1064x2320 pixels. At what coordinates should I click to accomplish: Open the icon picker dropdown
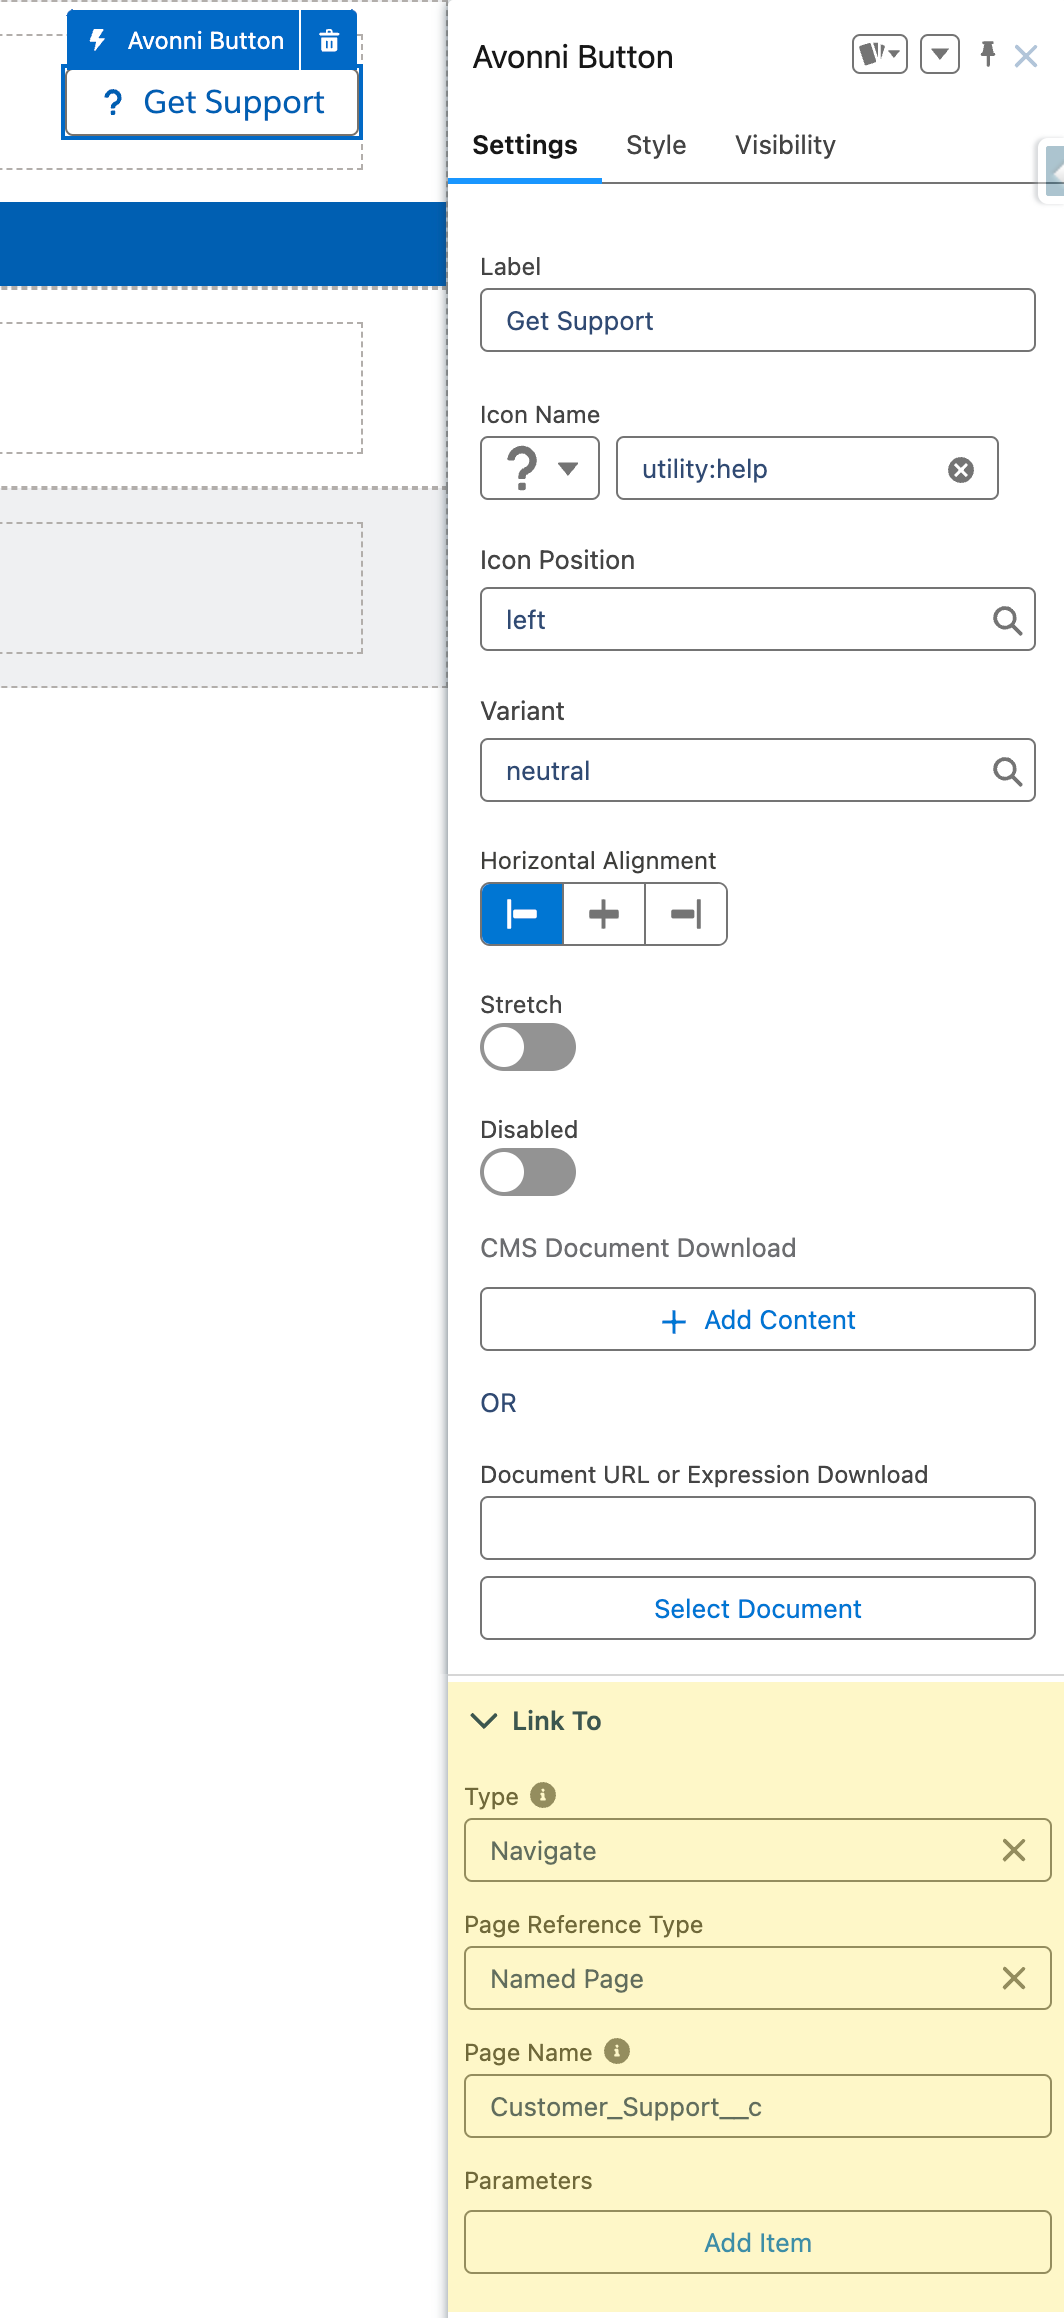[540, 468]
